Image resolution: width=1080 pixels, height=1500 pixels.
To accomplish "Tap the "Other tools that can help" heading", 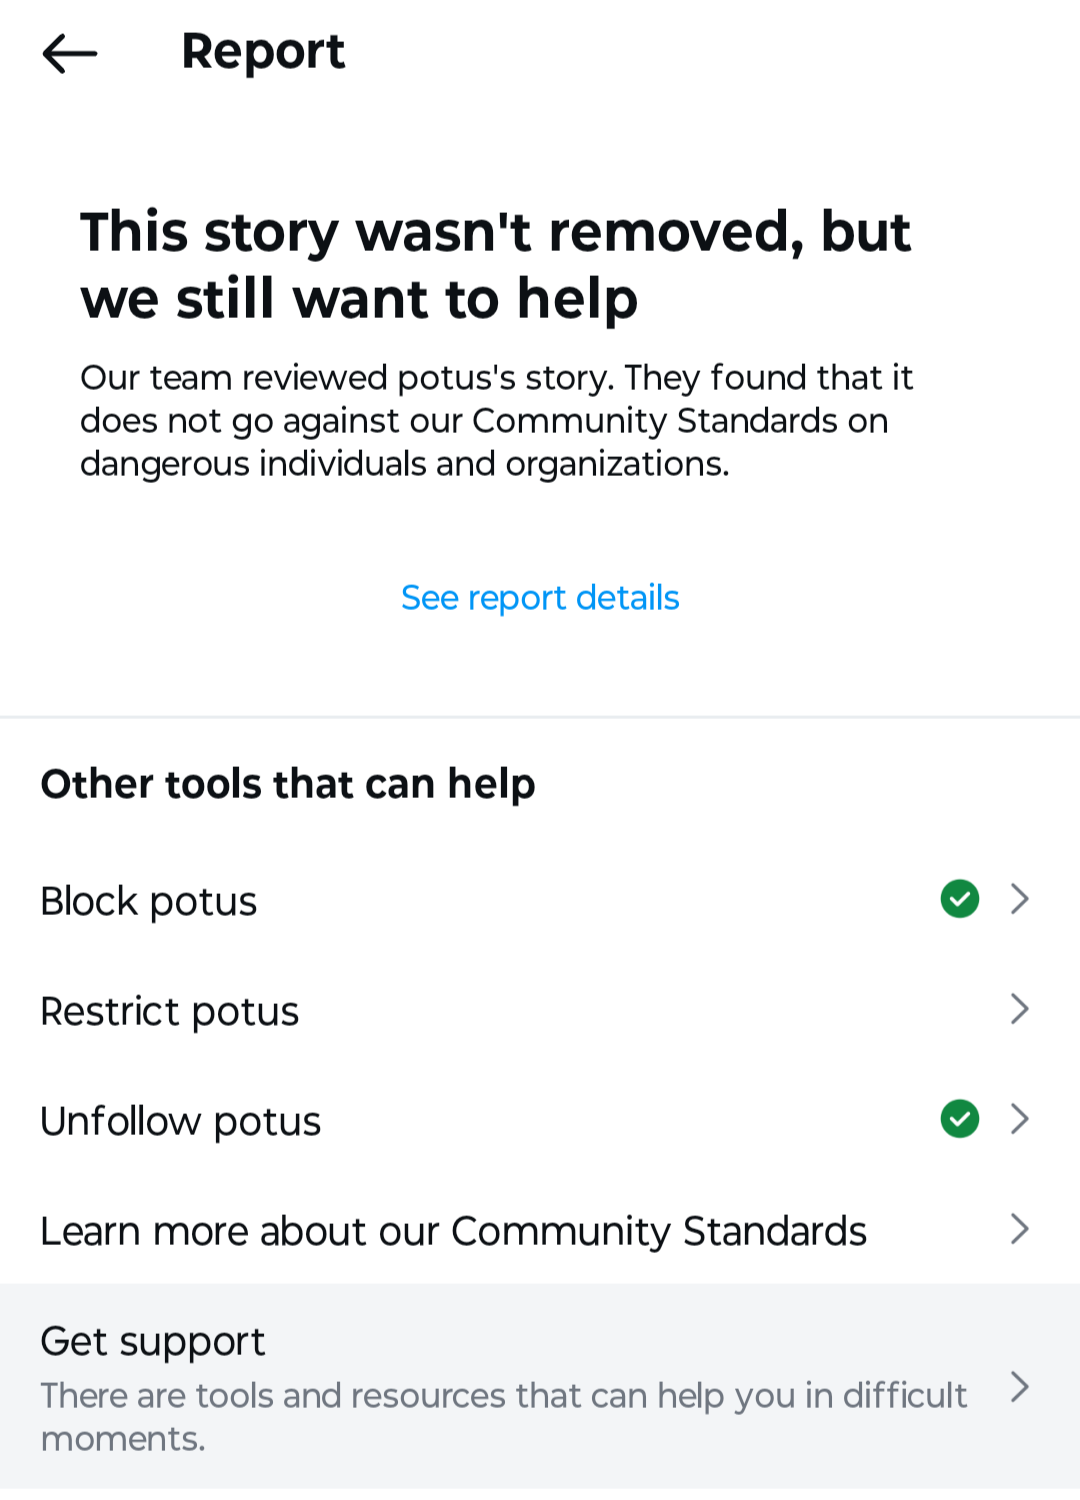I will pos(288,784).
